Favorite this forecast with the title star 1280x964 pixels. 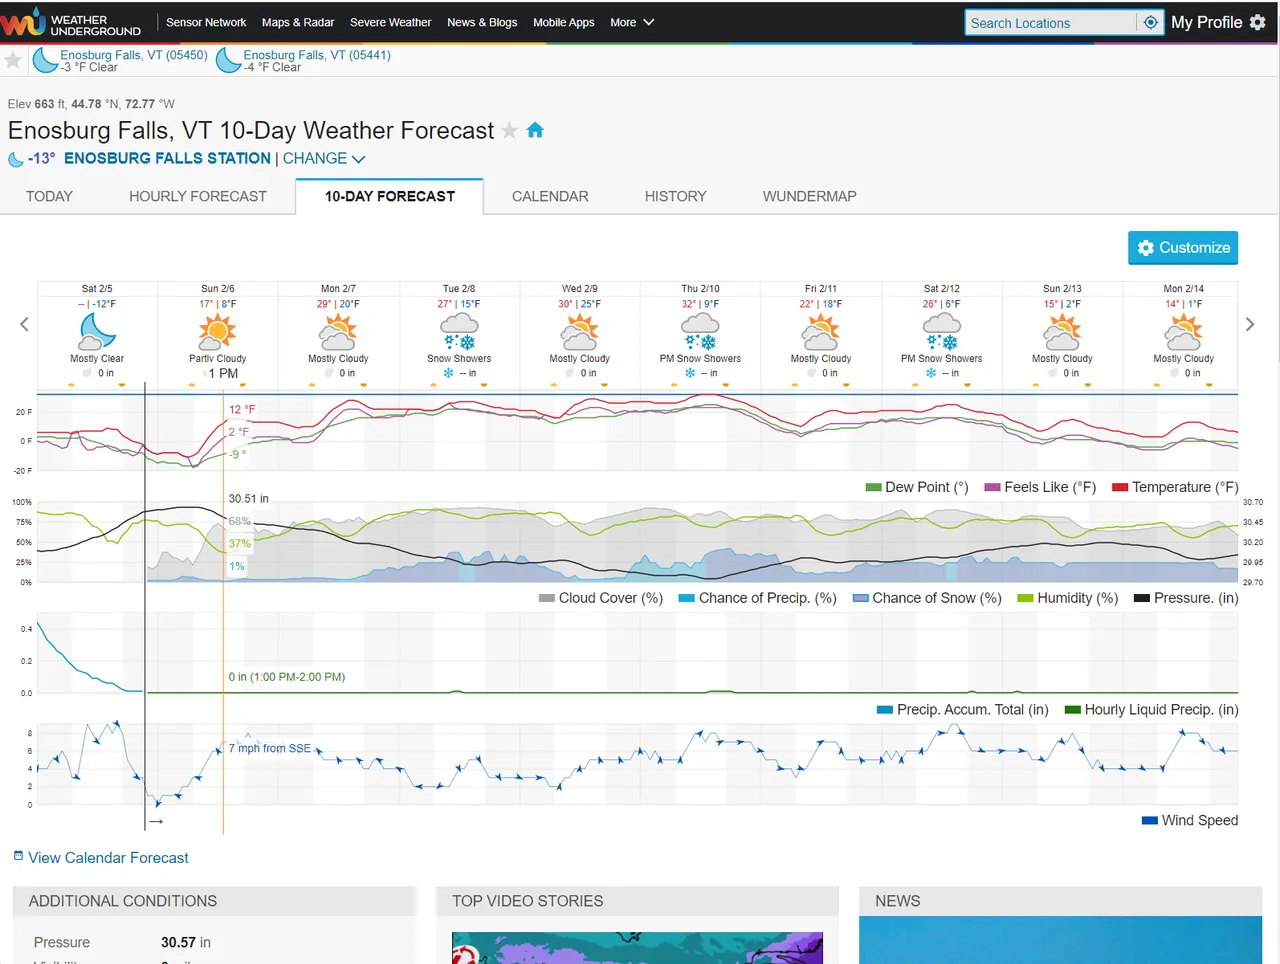point(509,130)
